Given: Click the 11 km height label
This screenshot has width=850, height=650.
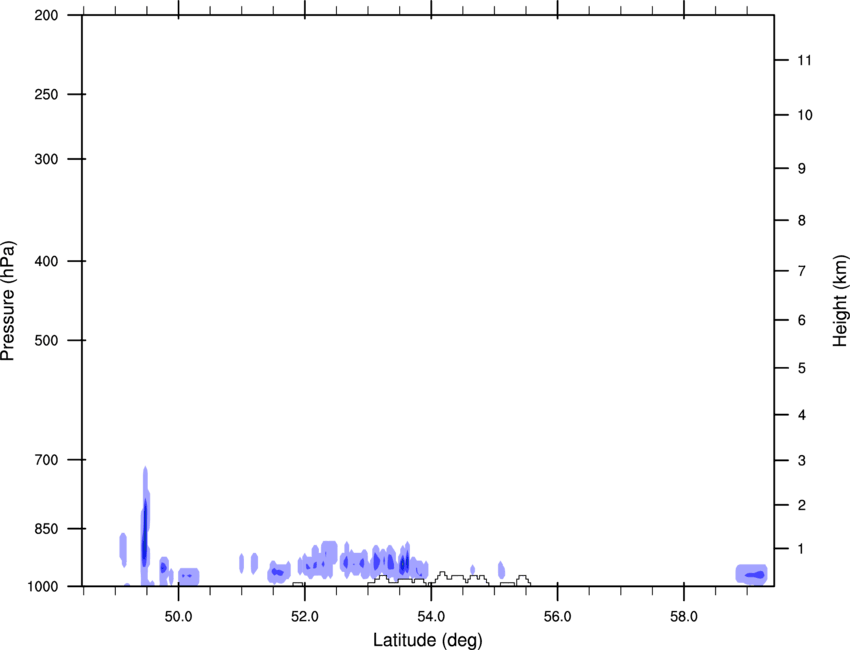Looking at the screenshot, I should (x=805, y=60).
